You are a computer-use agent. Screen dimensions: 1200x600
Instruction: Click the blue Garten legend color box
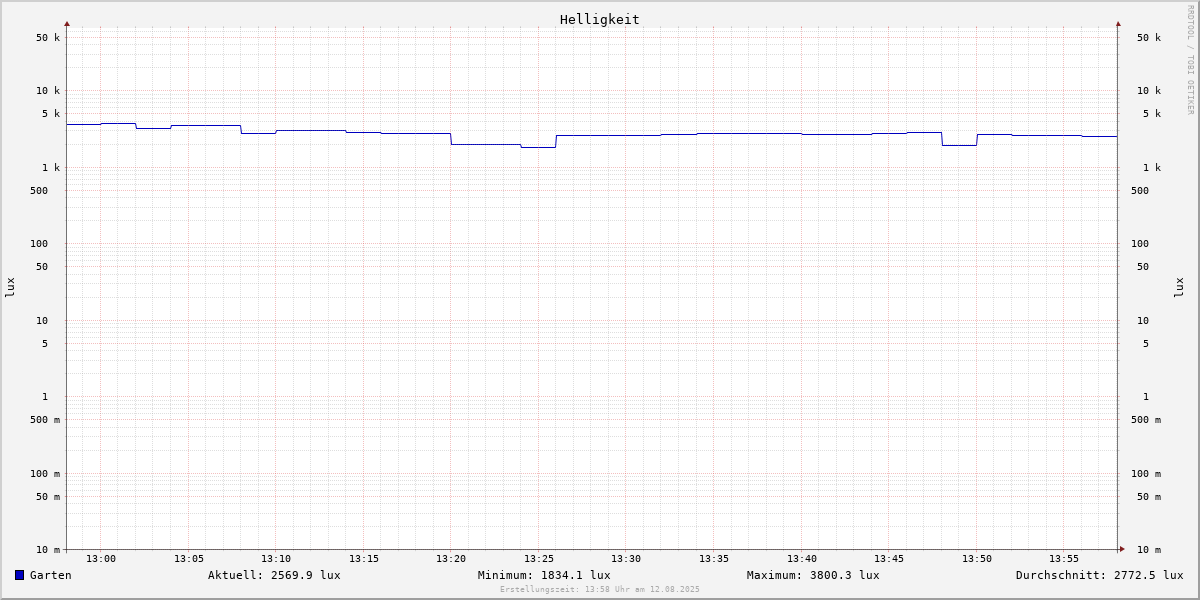[19, 575]
